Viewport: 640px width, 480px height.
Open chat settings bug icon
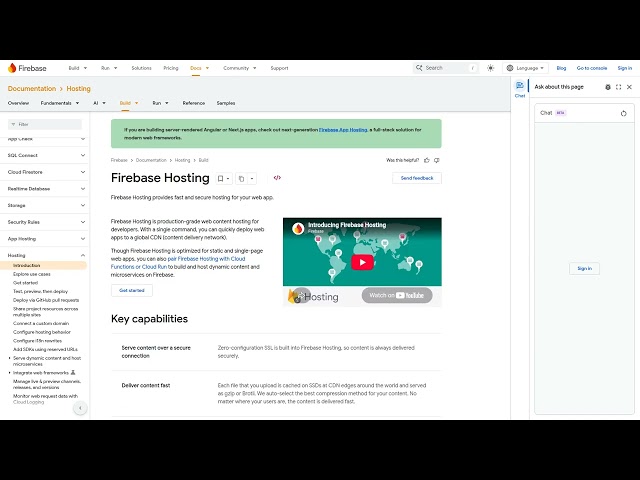[608, 87]
